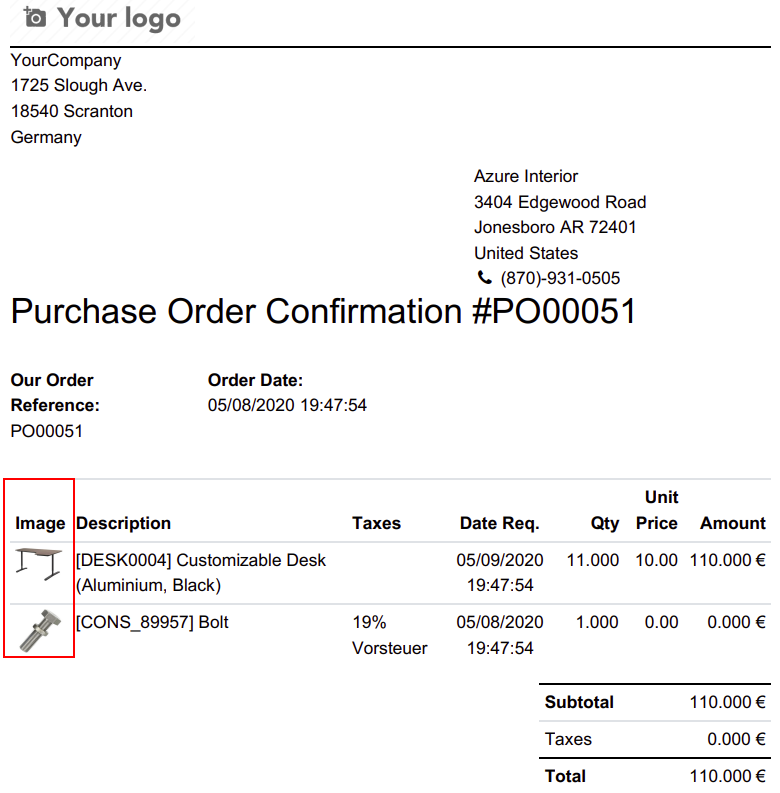Click the camera icon beside Your logo
Screen dimensions: 780x793
click(35, 18)
